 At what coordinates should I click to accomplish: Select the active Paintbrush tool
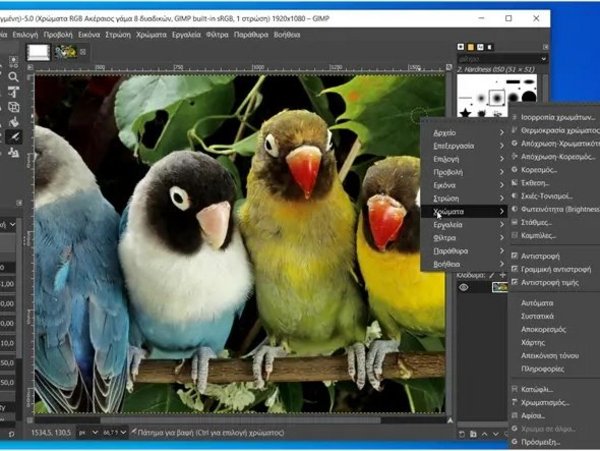point(13,137)
